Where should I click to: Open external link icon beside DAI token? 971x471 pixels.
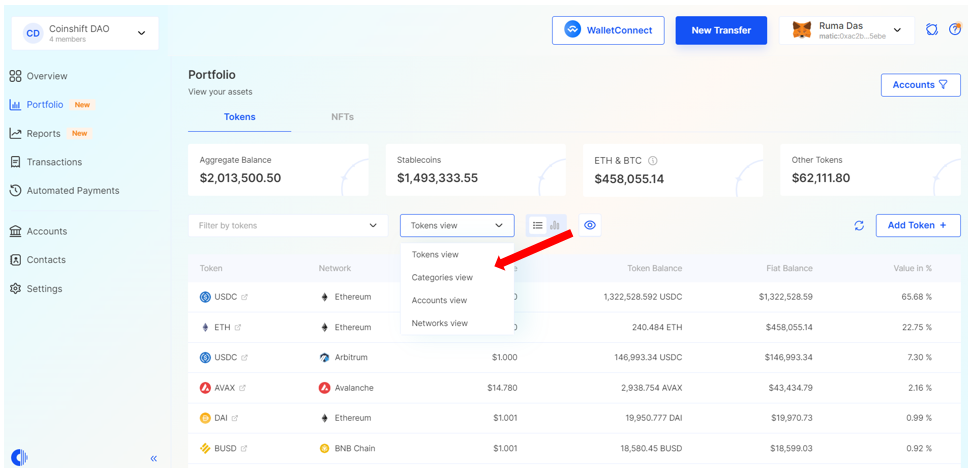235,418
